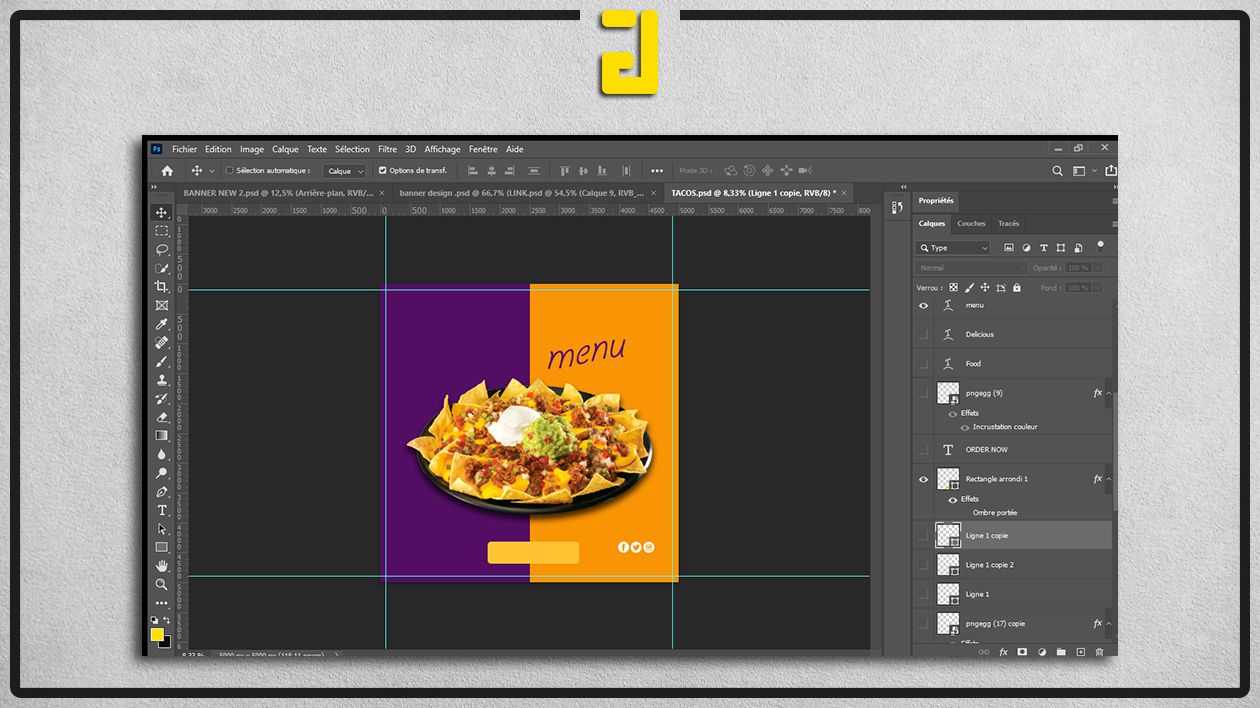Filter layers by type layers
Image resolution: width=1260 pixels, height=708 pixels.
click(1044, 248)
